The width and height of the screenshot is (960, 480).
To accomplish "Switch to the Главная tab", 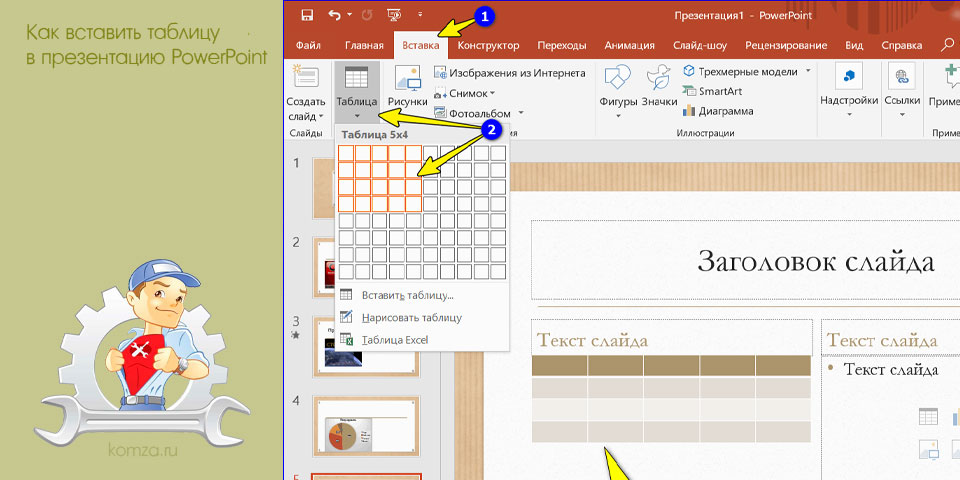I will coord(364,45).
